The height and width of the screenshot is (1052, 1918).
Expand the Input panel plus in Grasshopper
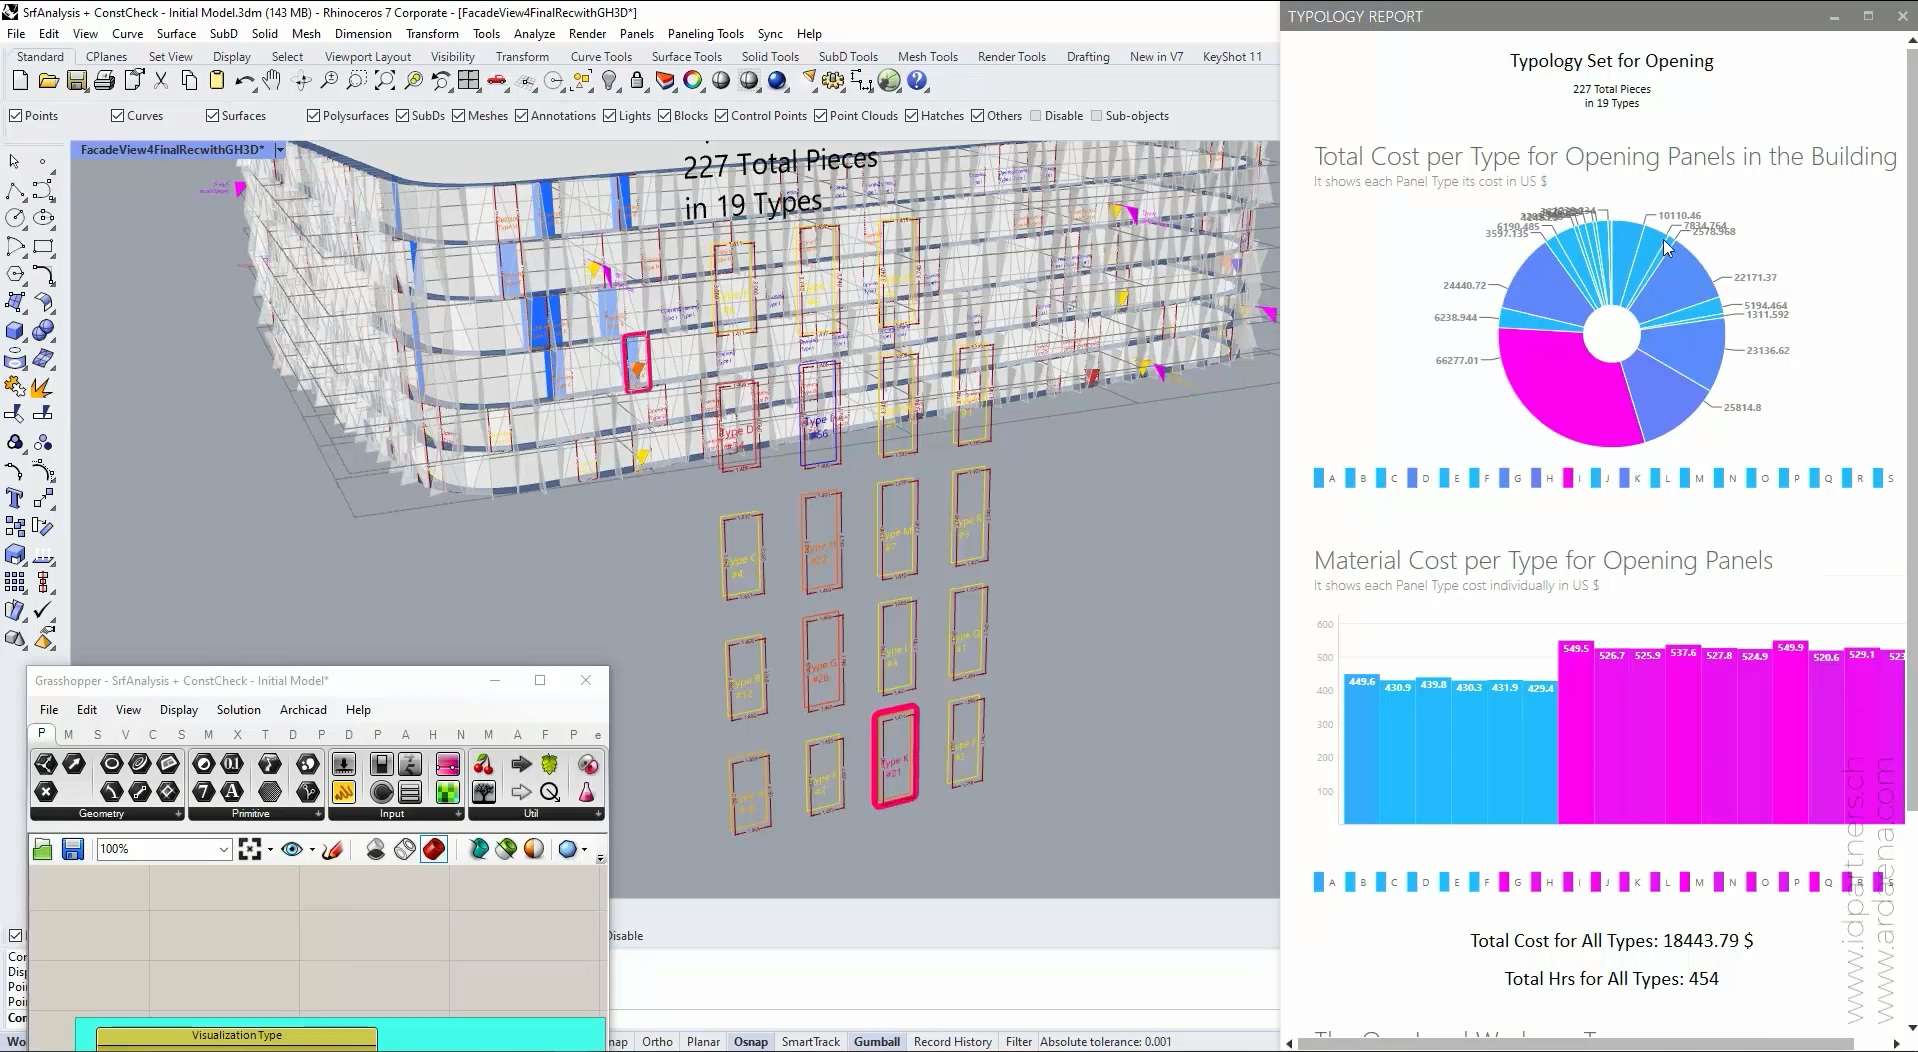[458, 814]
